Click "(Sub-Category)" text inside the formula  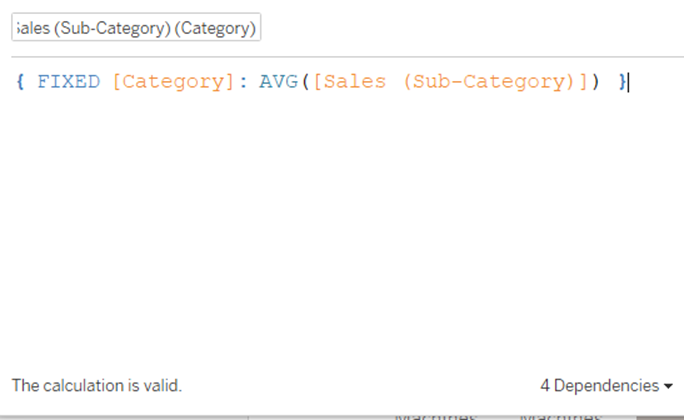pos(487,82)
